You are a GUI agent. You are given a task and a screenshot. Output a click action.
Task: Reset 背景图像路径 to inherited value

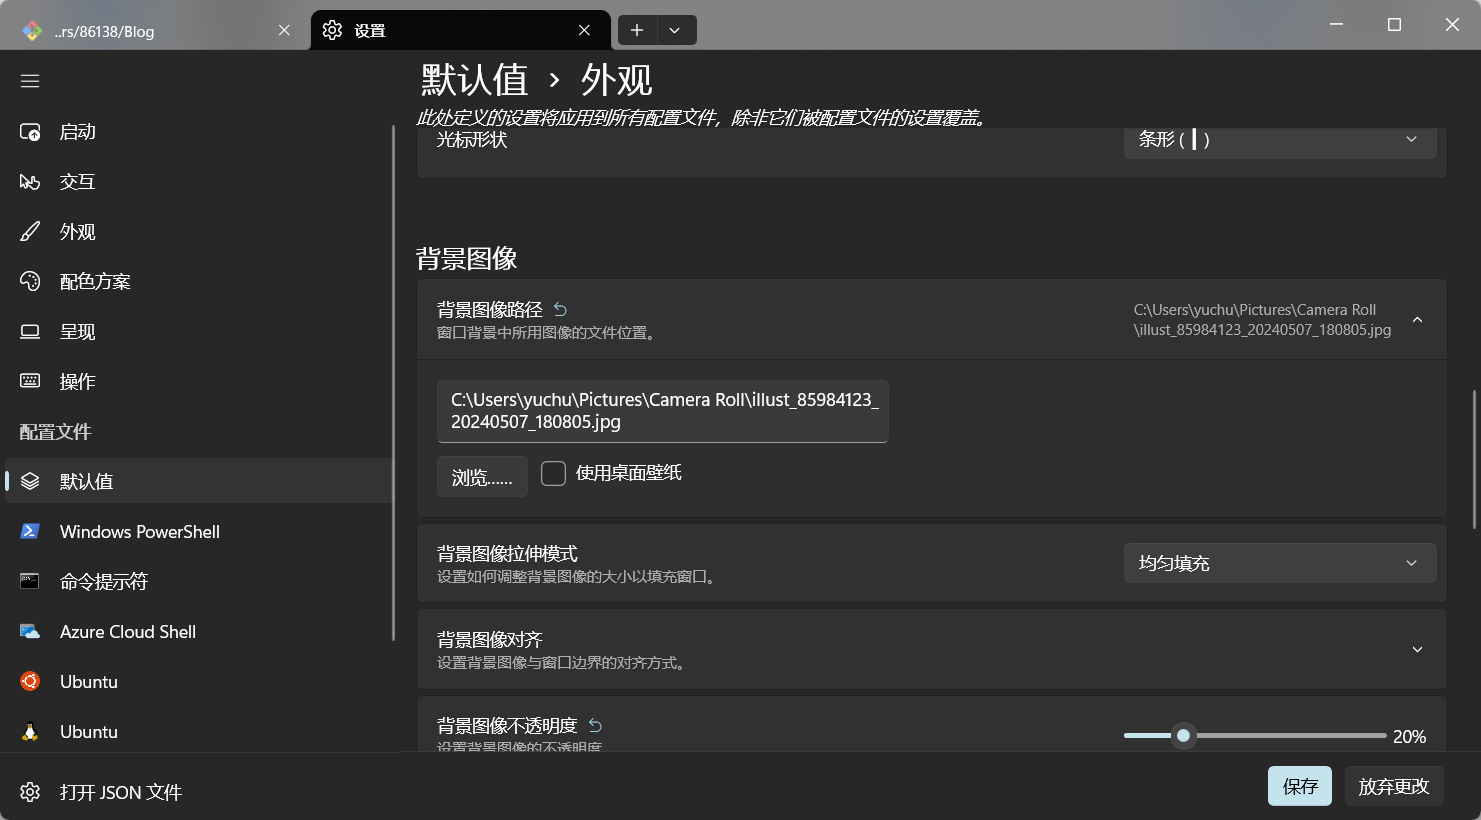[560, 310]
